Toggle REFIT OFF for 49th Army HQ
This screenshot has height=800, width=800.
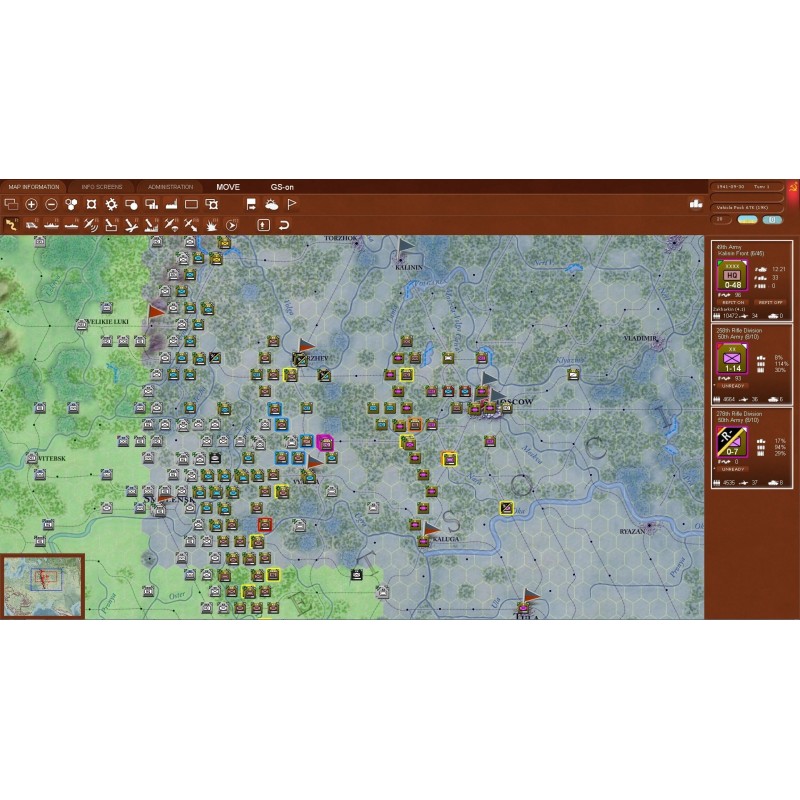[769, 301]
